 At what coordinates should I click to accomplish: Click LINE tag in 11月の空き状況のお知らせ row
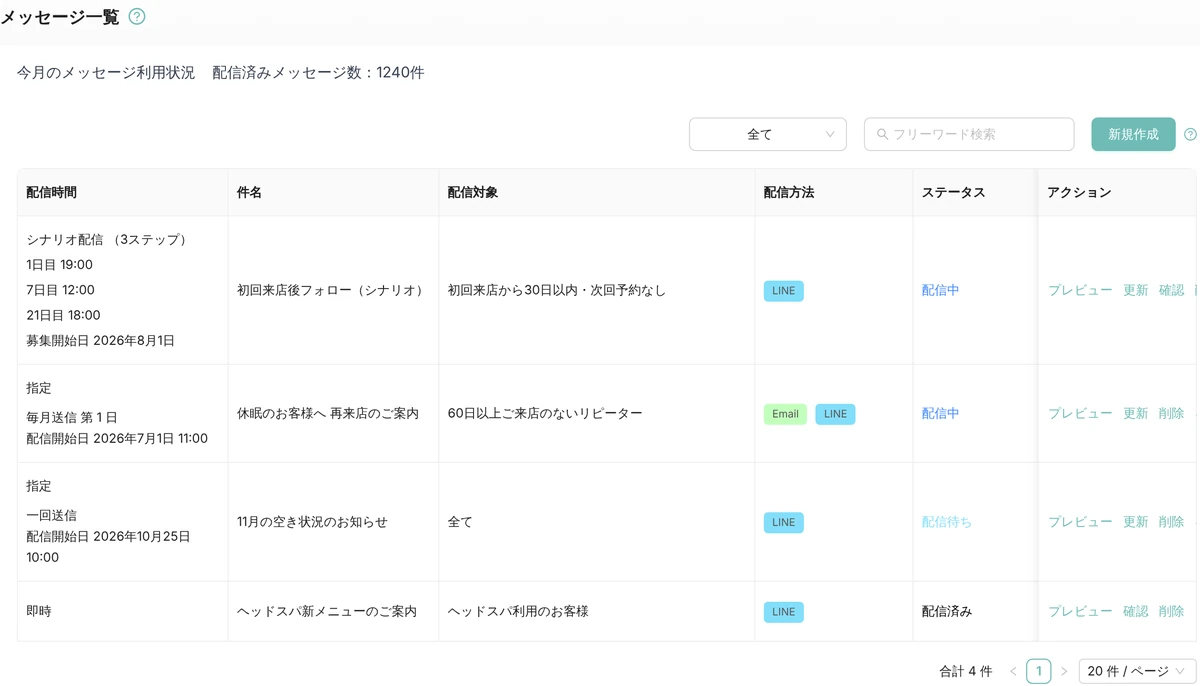coord(784,522)
